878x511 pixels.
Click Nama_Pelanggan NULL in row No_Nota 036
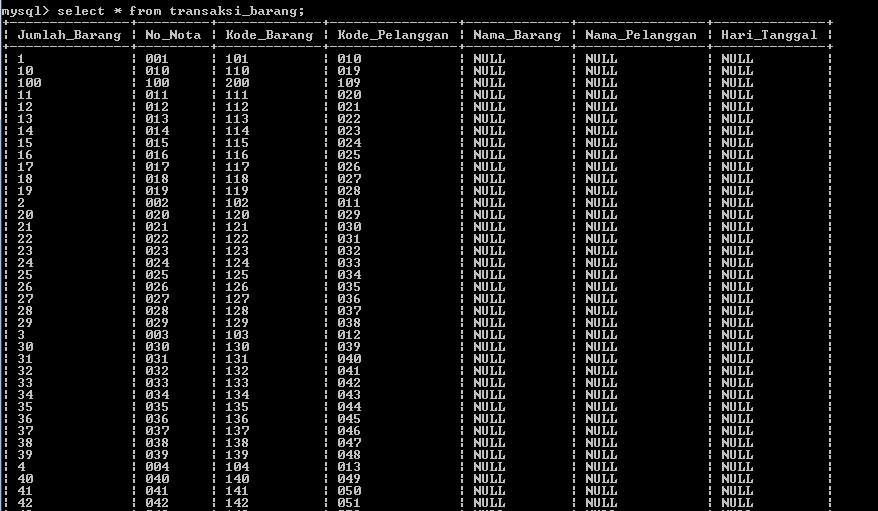coord(601,419)
